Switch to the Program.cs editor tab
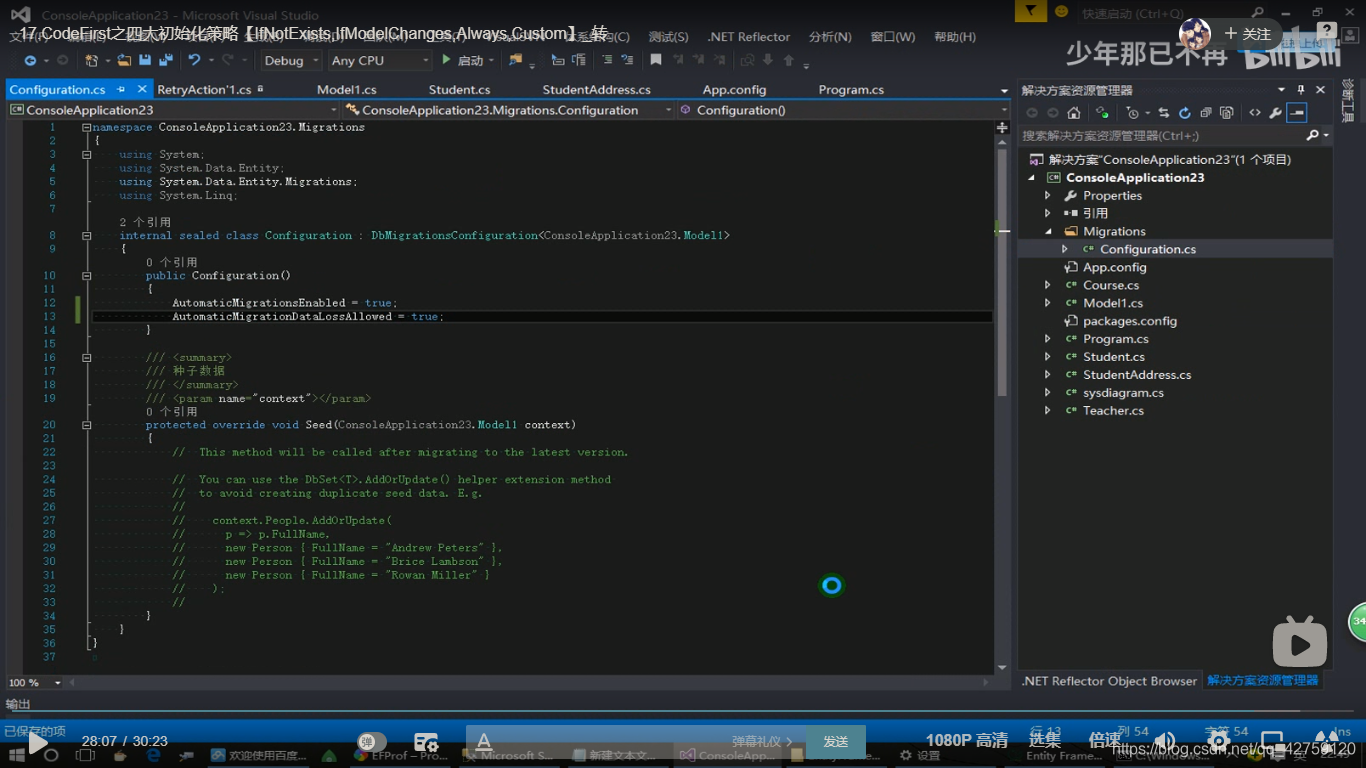This screenshot has width=1366, height=768. [x=851, y=90]
